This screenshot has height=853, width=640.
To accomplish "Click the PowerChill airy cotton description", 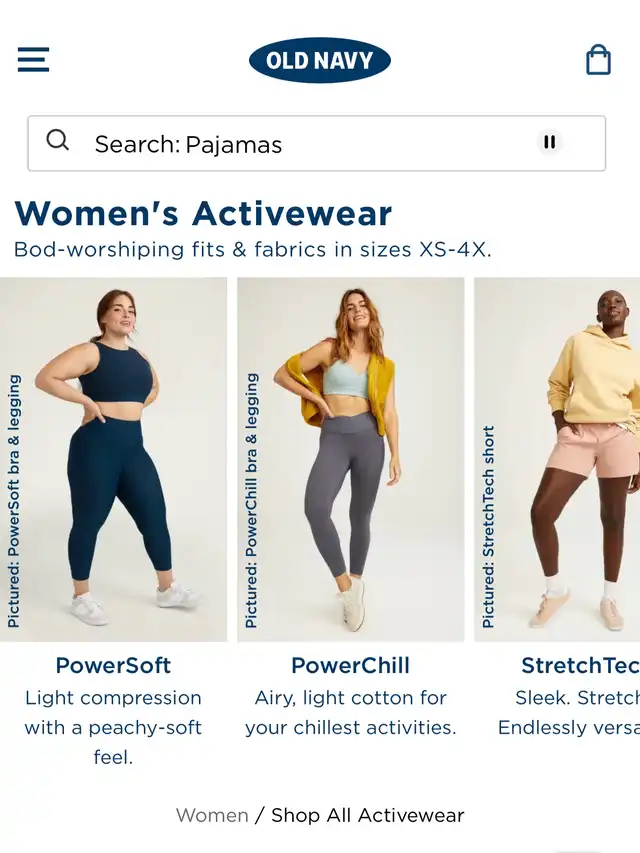I will [x=350, y=713].
